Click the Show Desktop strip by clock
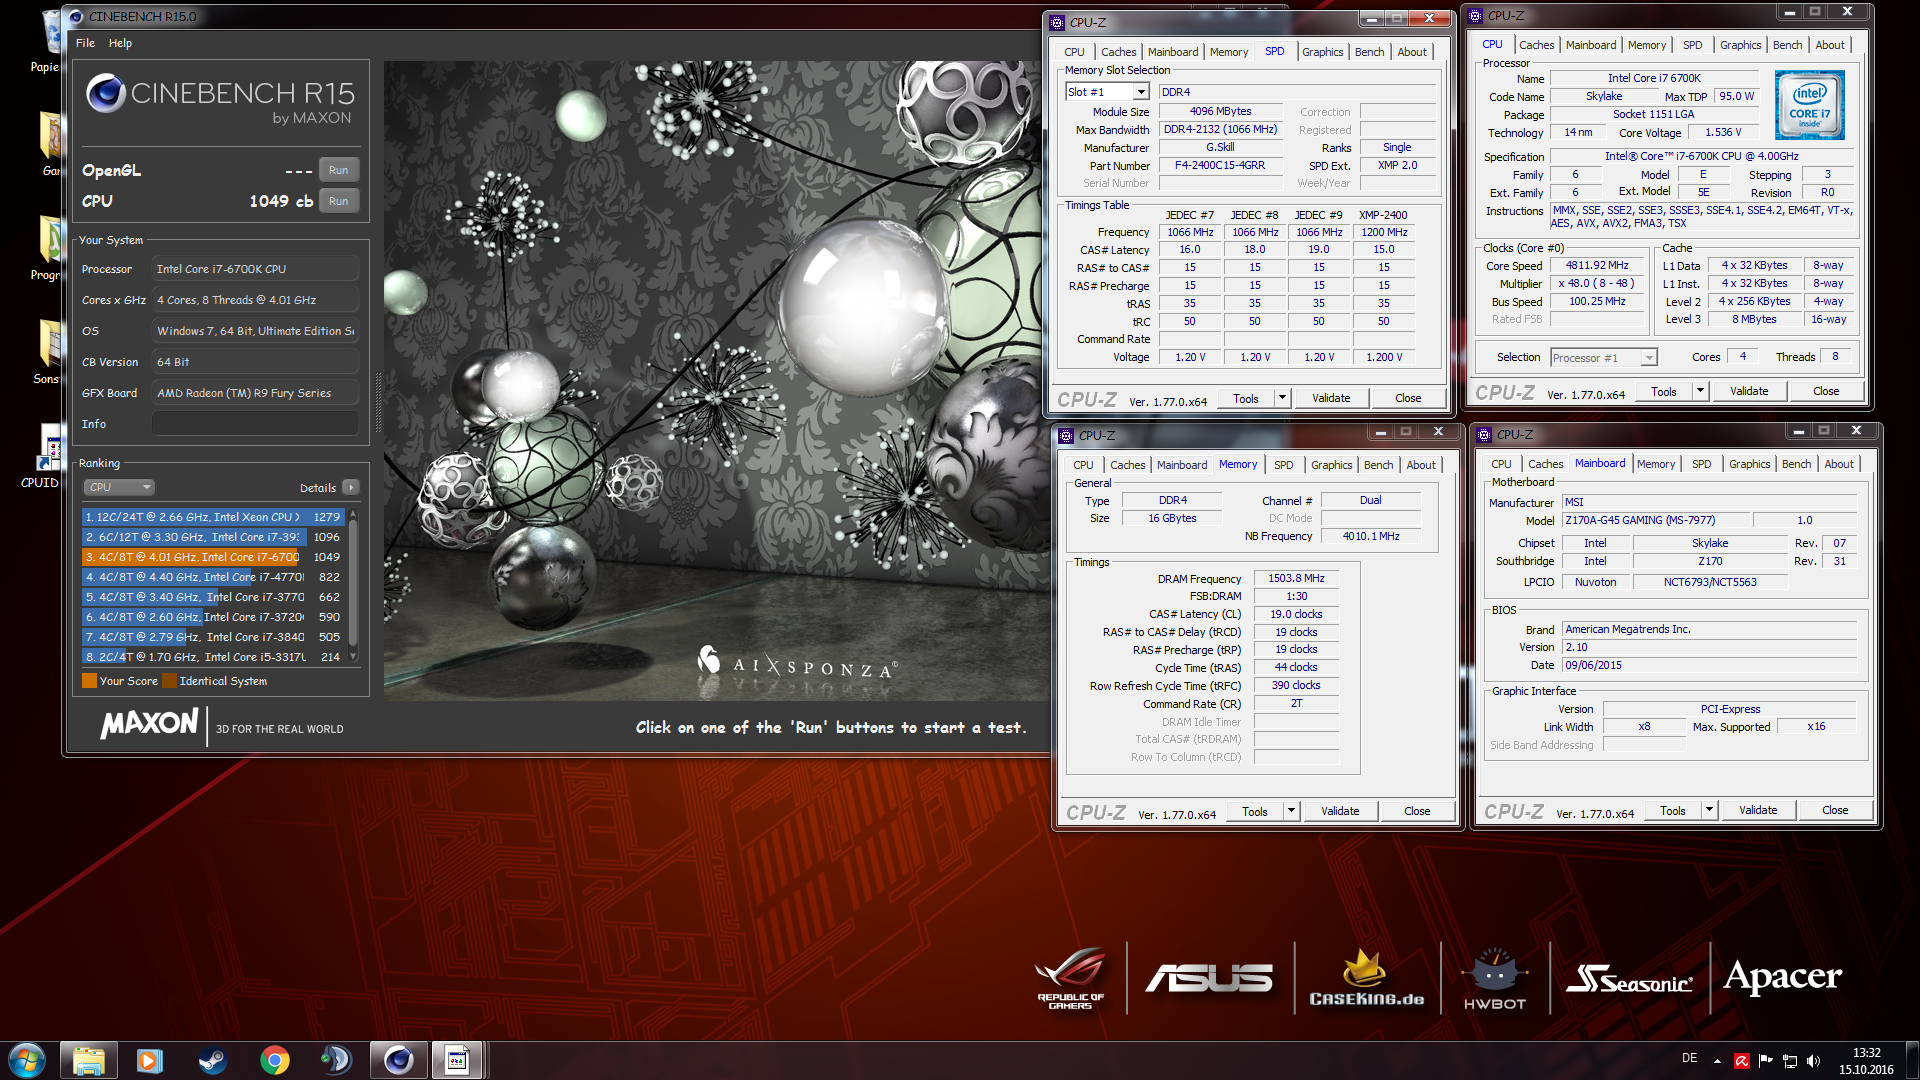The image size is (1920, 1080). click(1912, 1060)
